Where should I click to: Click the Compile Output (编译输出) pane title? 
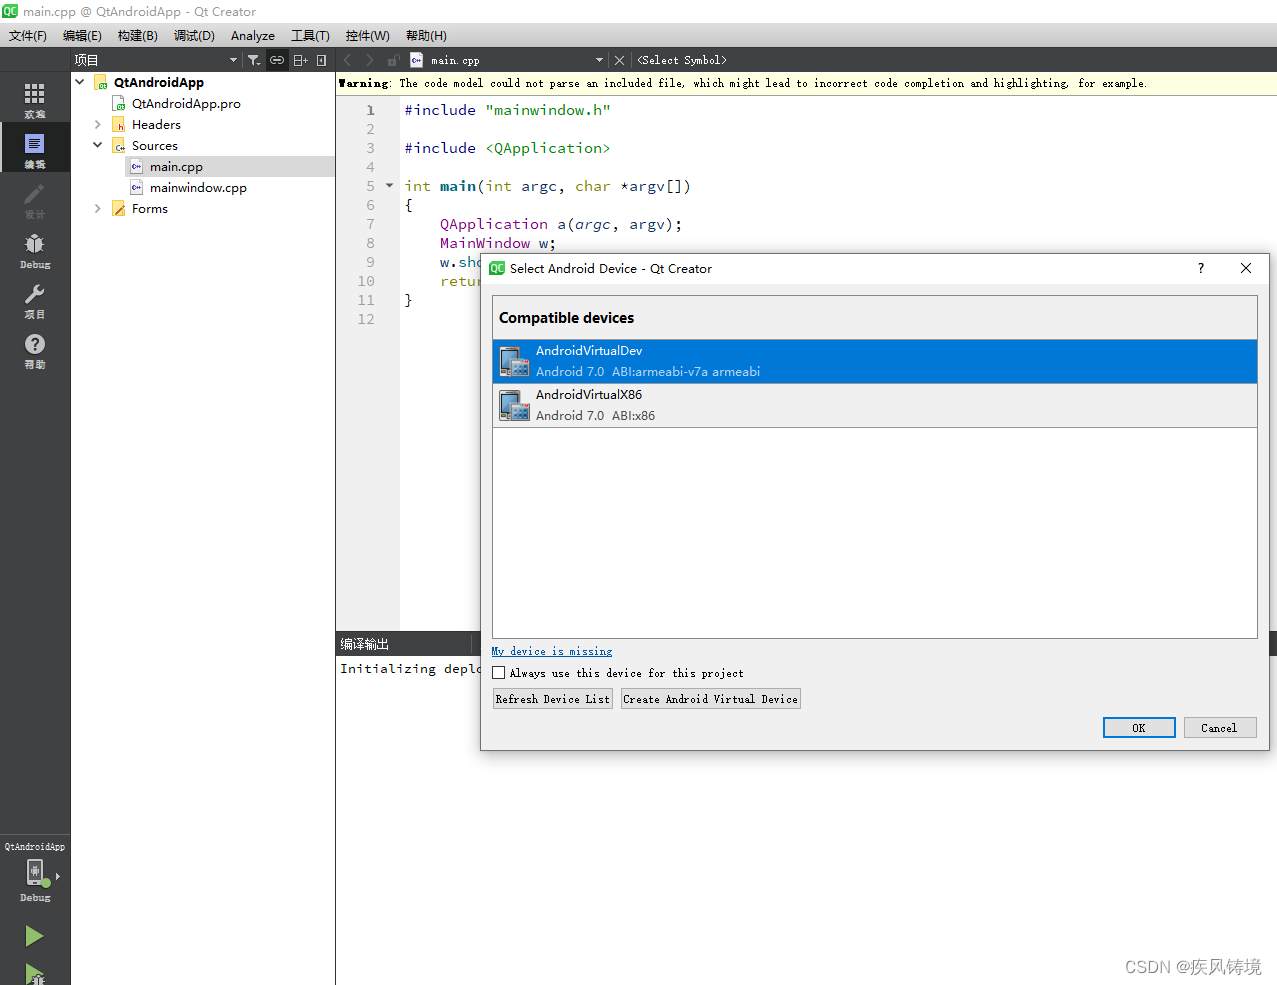364,644
